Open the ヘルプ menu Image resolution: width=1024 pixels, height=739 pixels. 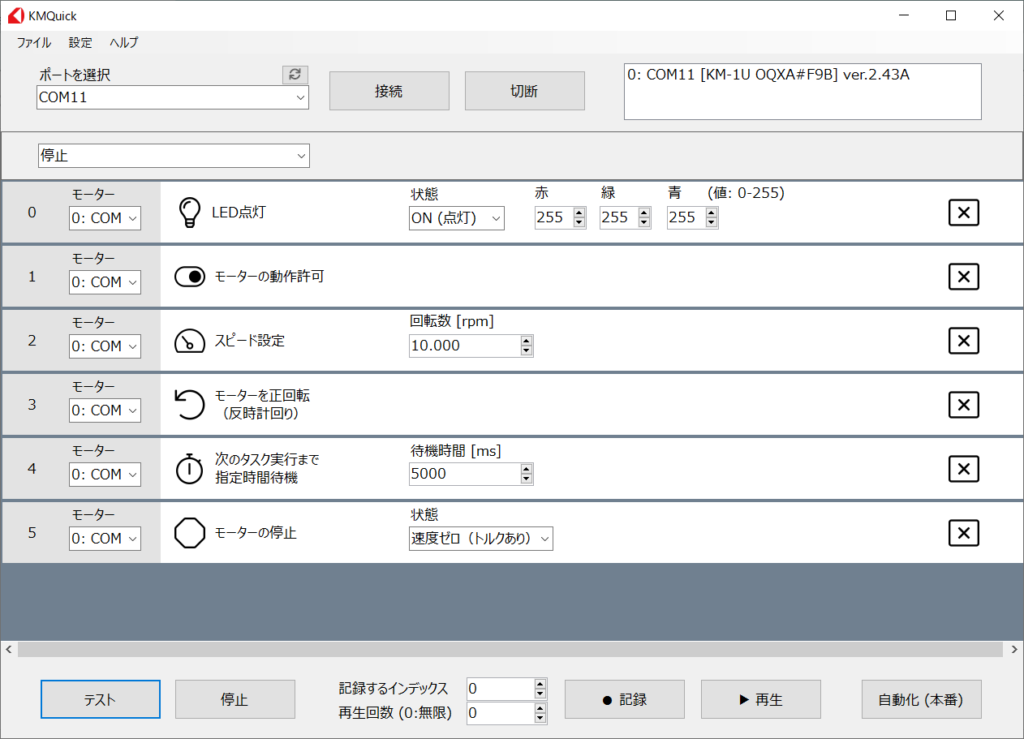coord(124,42)
